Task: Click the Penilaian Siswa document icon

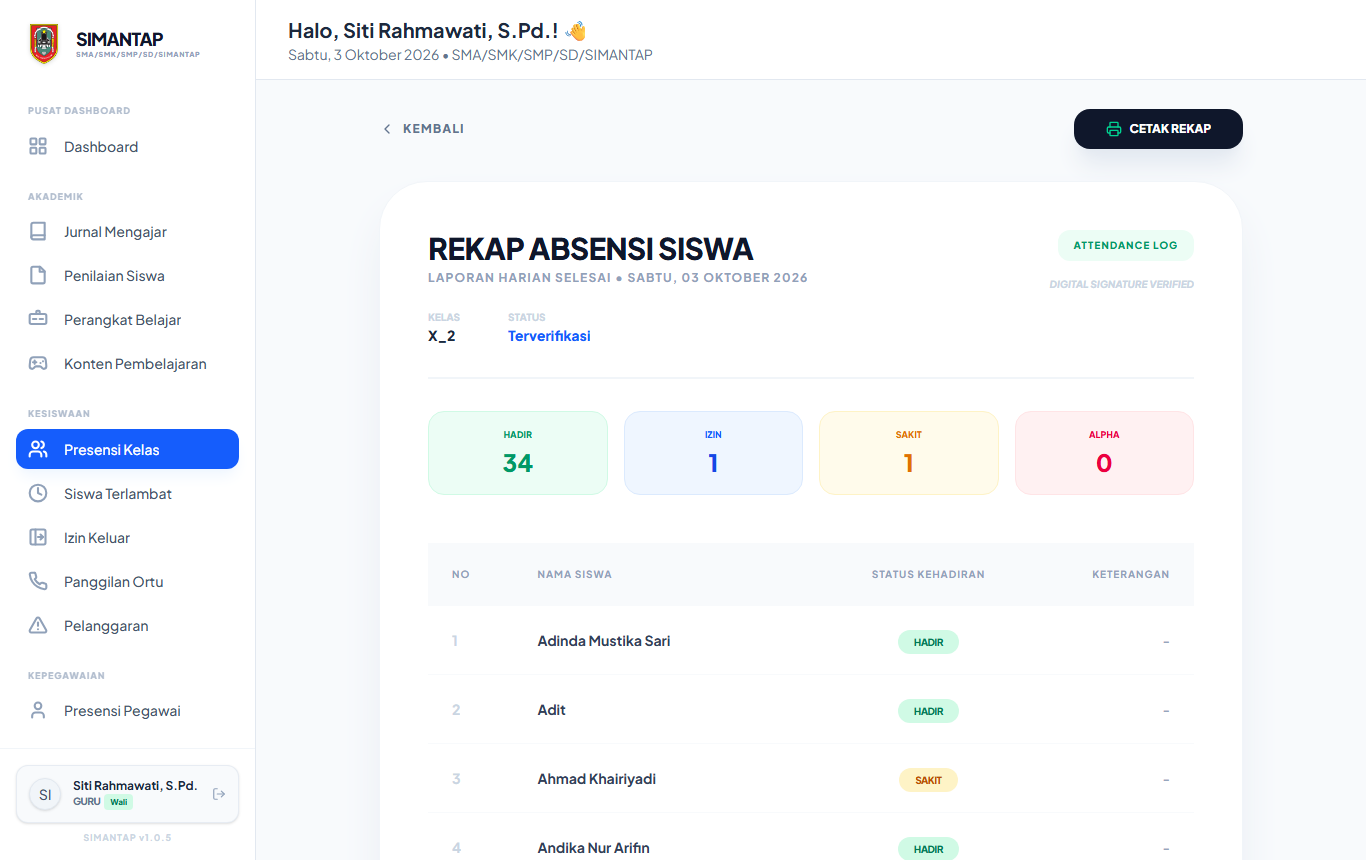Action: 38,276
